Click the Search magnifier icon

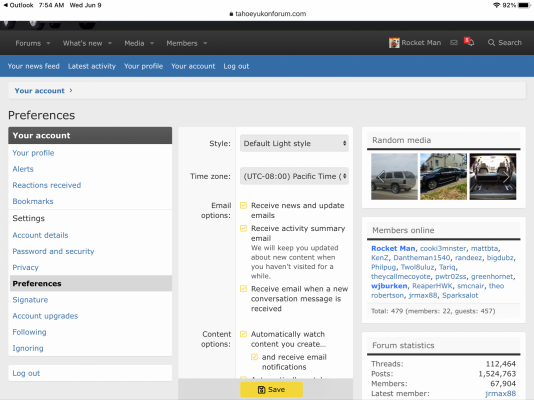(x=491, y=43)
